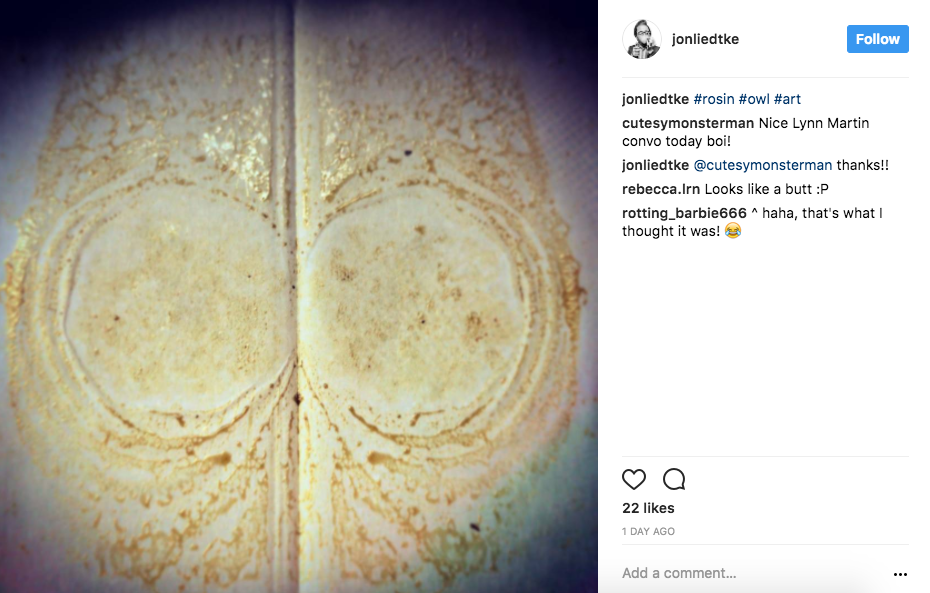Open the #owl hashtag
930x593 pixels.
pos(754,99)
